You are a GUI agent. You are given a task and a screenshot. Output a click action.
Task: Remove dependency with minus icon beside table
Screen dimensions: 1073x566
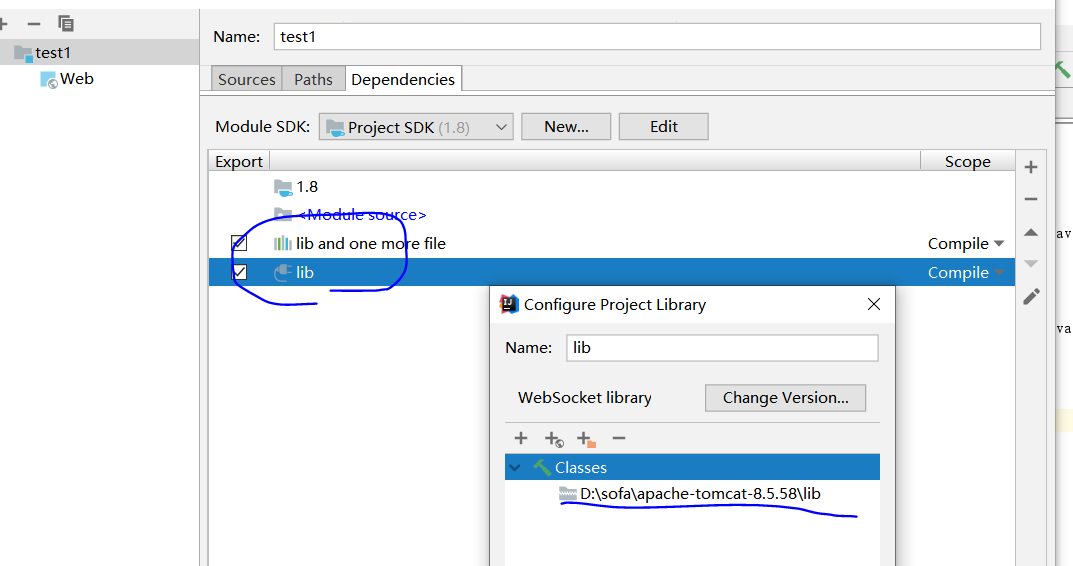(x=1031, y=199)
